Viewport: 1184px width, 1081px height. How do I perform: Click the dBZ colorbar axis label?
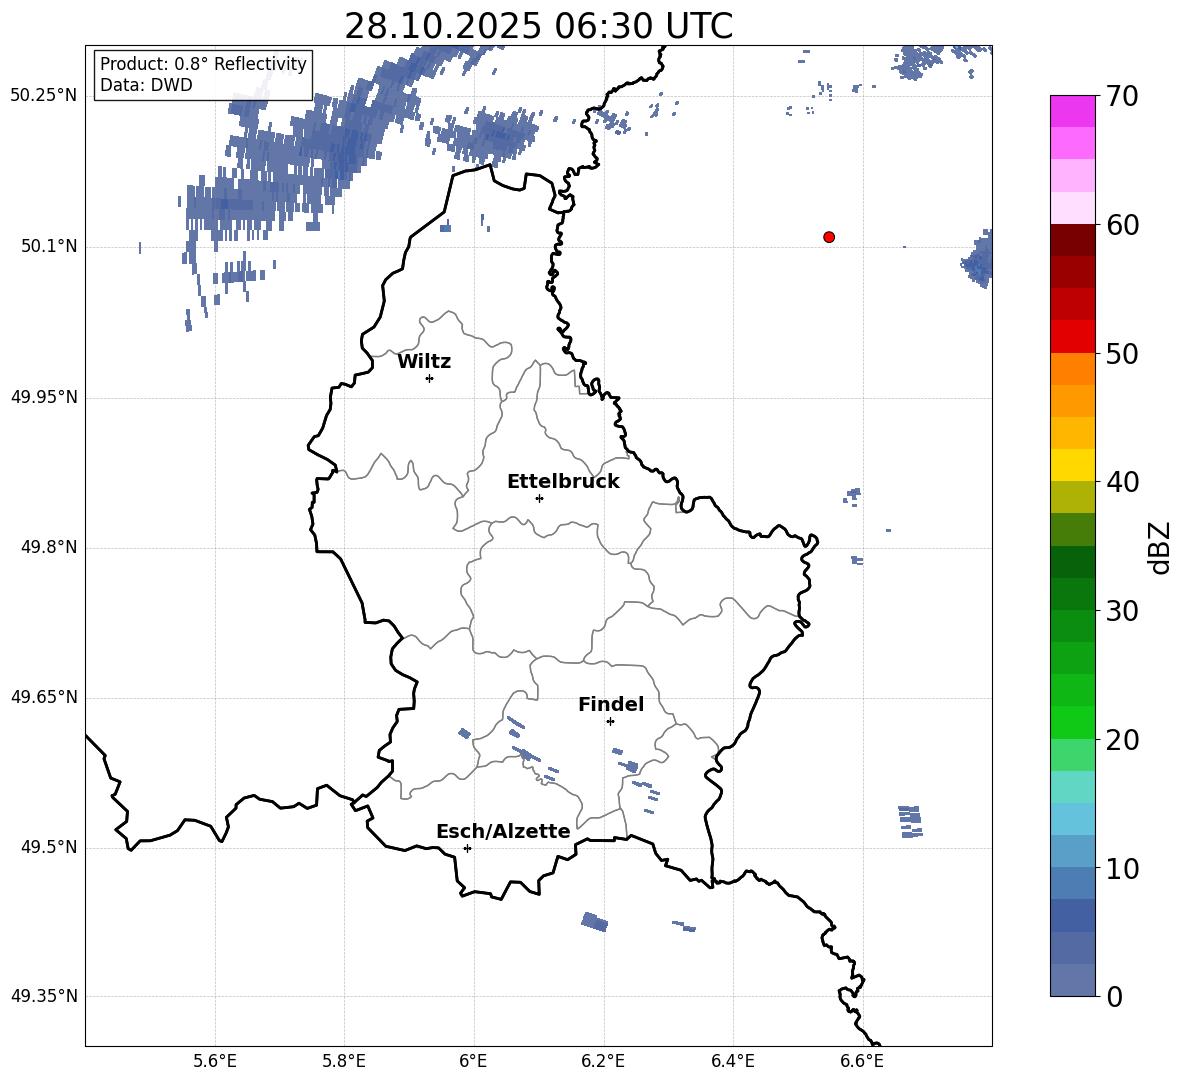tap(1161, 547)
